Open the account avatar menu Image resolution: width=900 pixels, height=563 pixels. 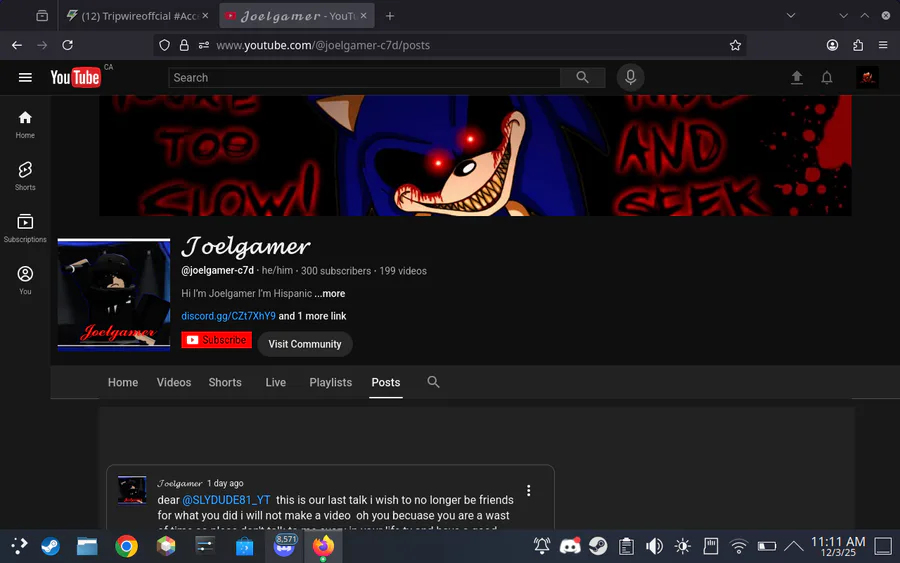click(x=867, y=77)
